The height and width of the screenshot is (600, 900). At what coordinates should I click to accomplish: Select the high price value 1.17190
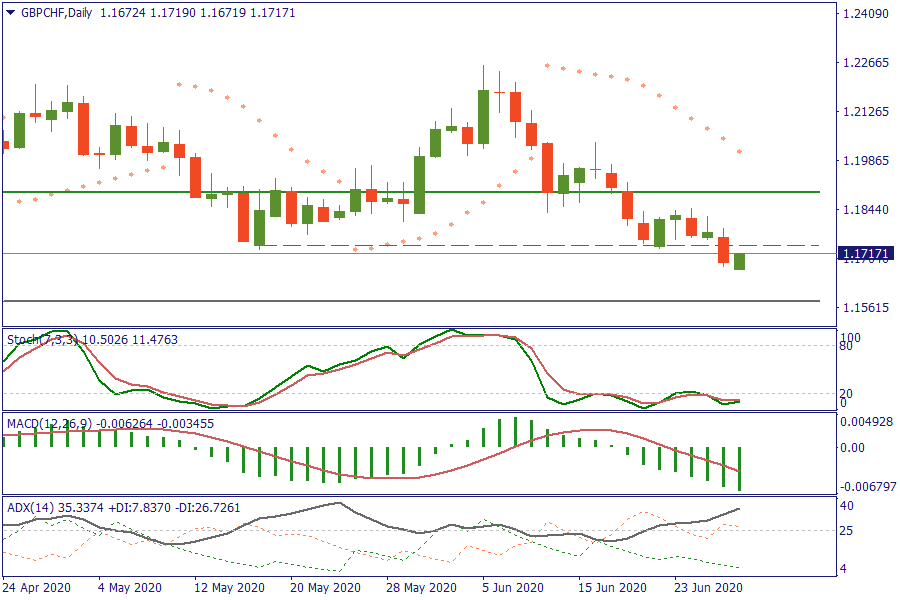173,13
